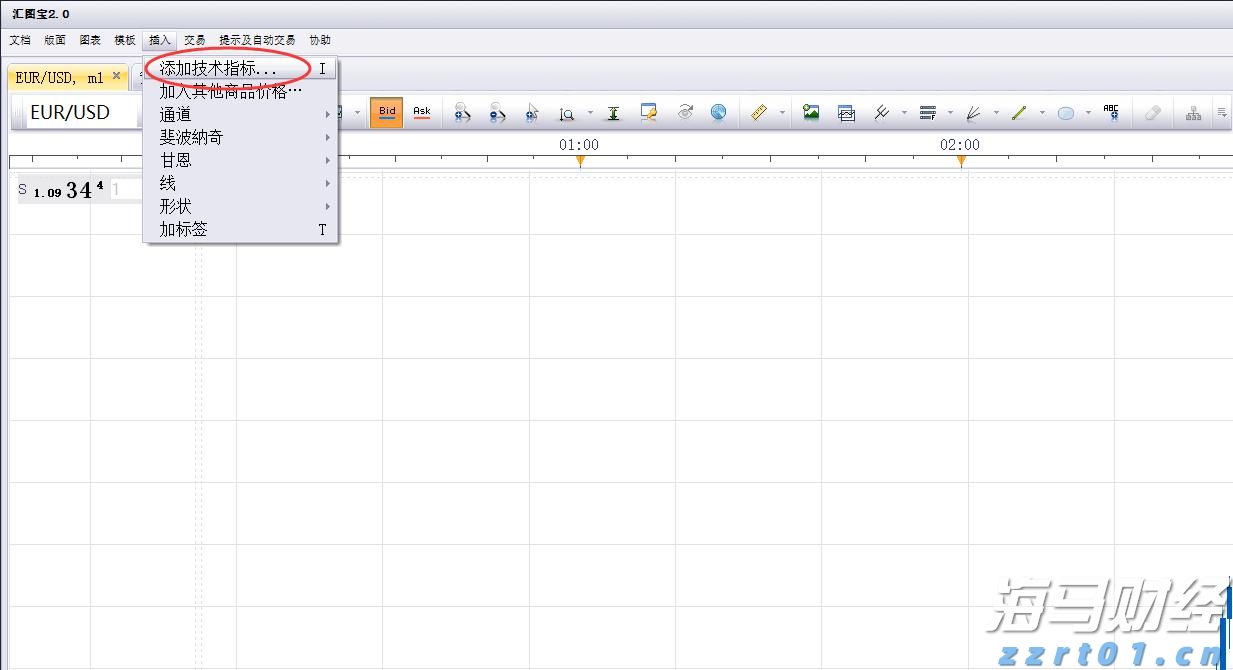Click the insert picture icon
The image size is (1233, 670).
(x=811, y=113)
